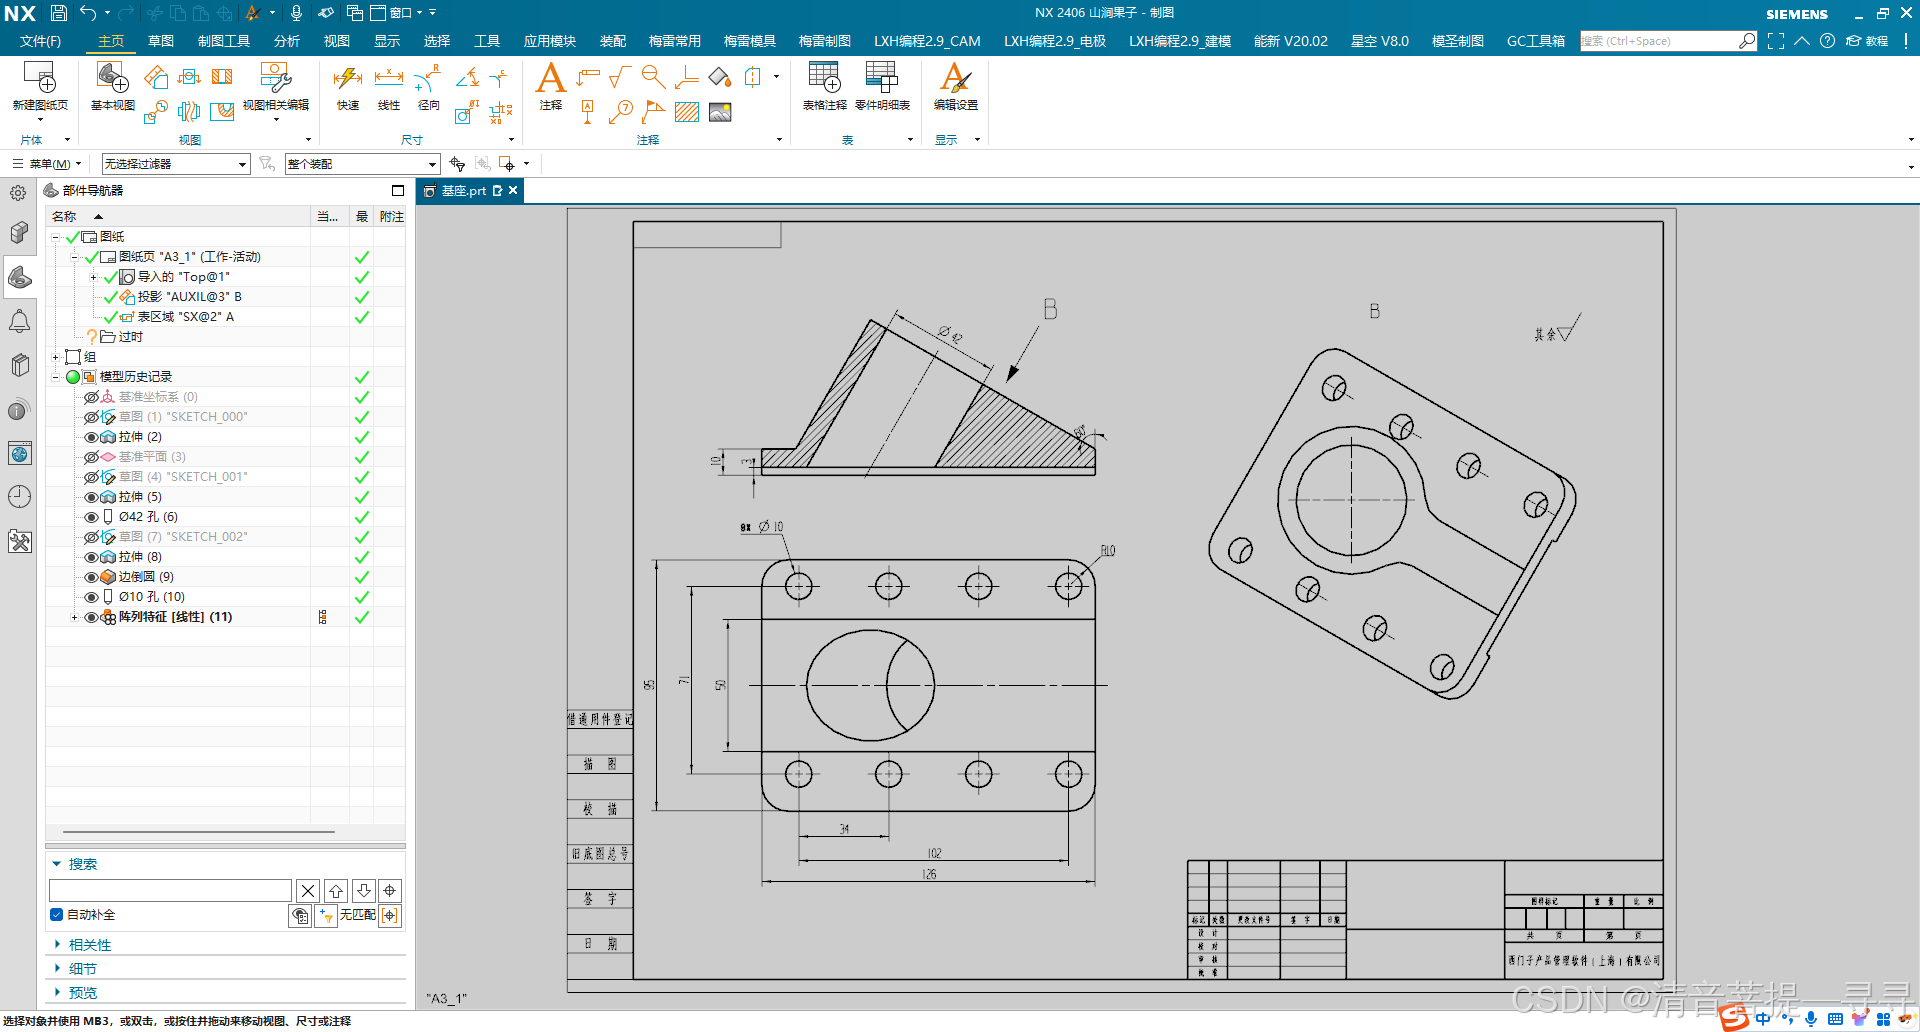Expand the 组 tree node
This screenshot has width=1920, height=1032.
click(56, 357)
